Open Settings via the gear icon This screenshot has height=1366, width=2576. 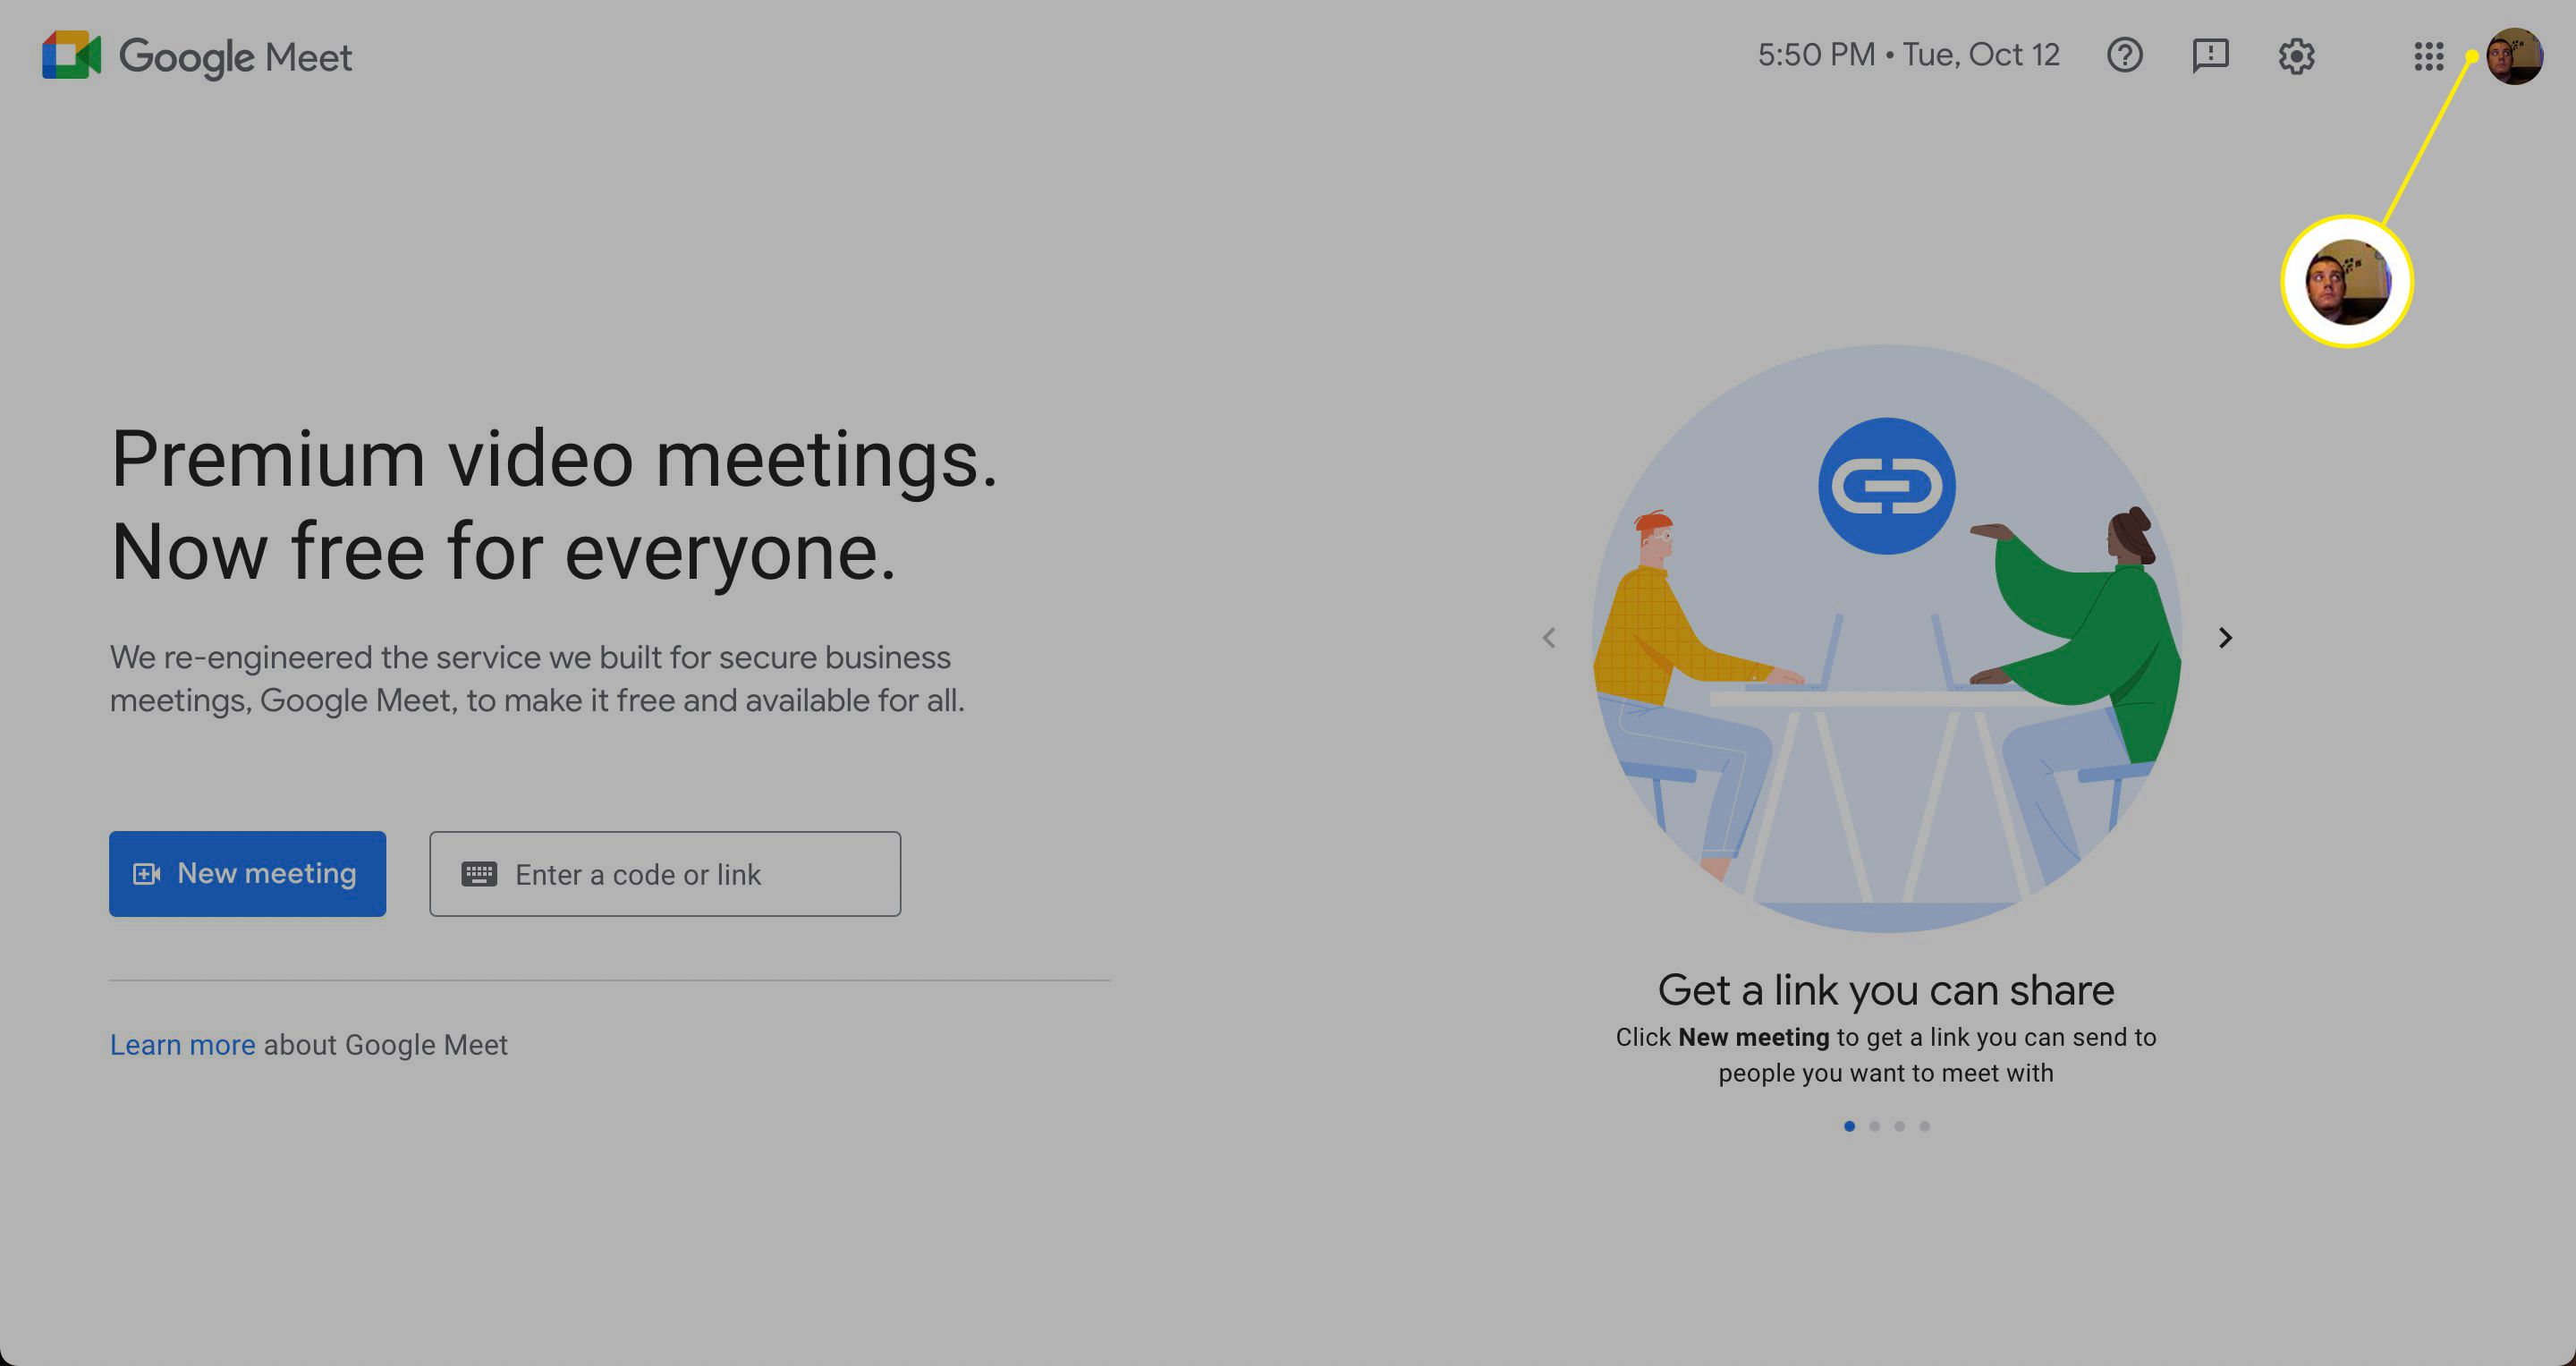click(x=2296, y=56)
